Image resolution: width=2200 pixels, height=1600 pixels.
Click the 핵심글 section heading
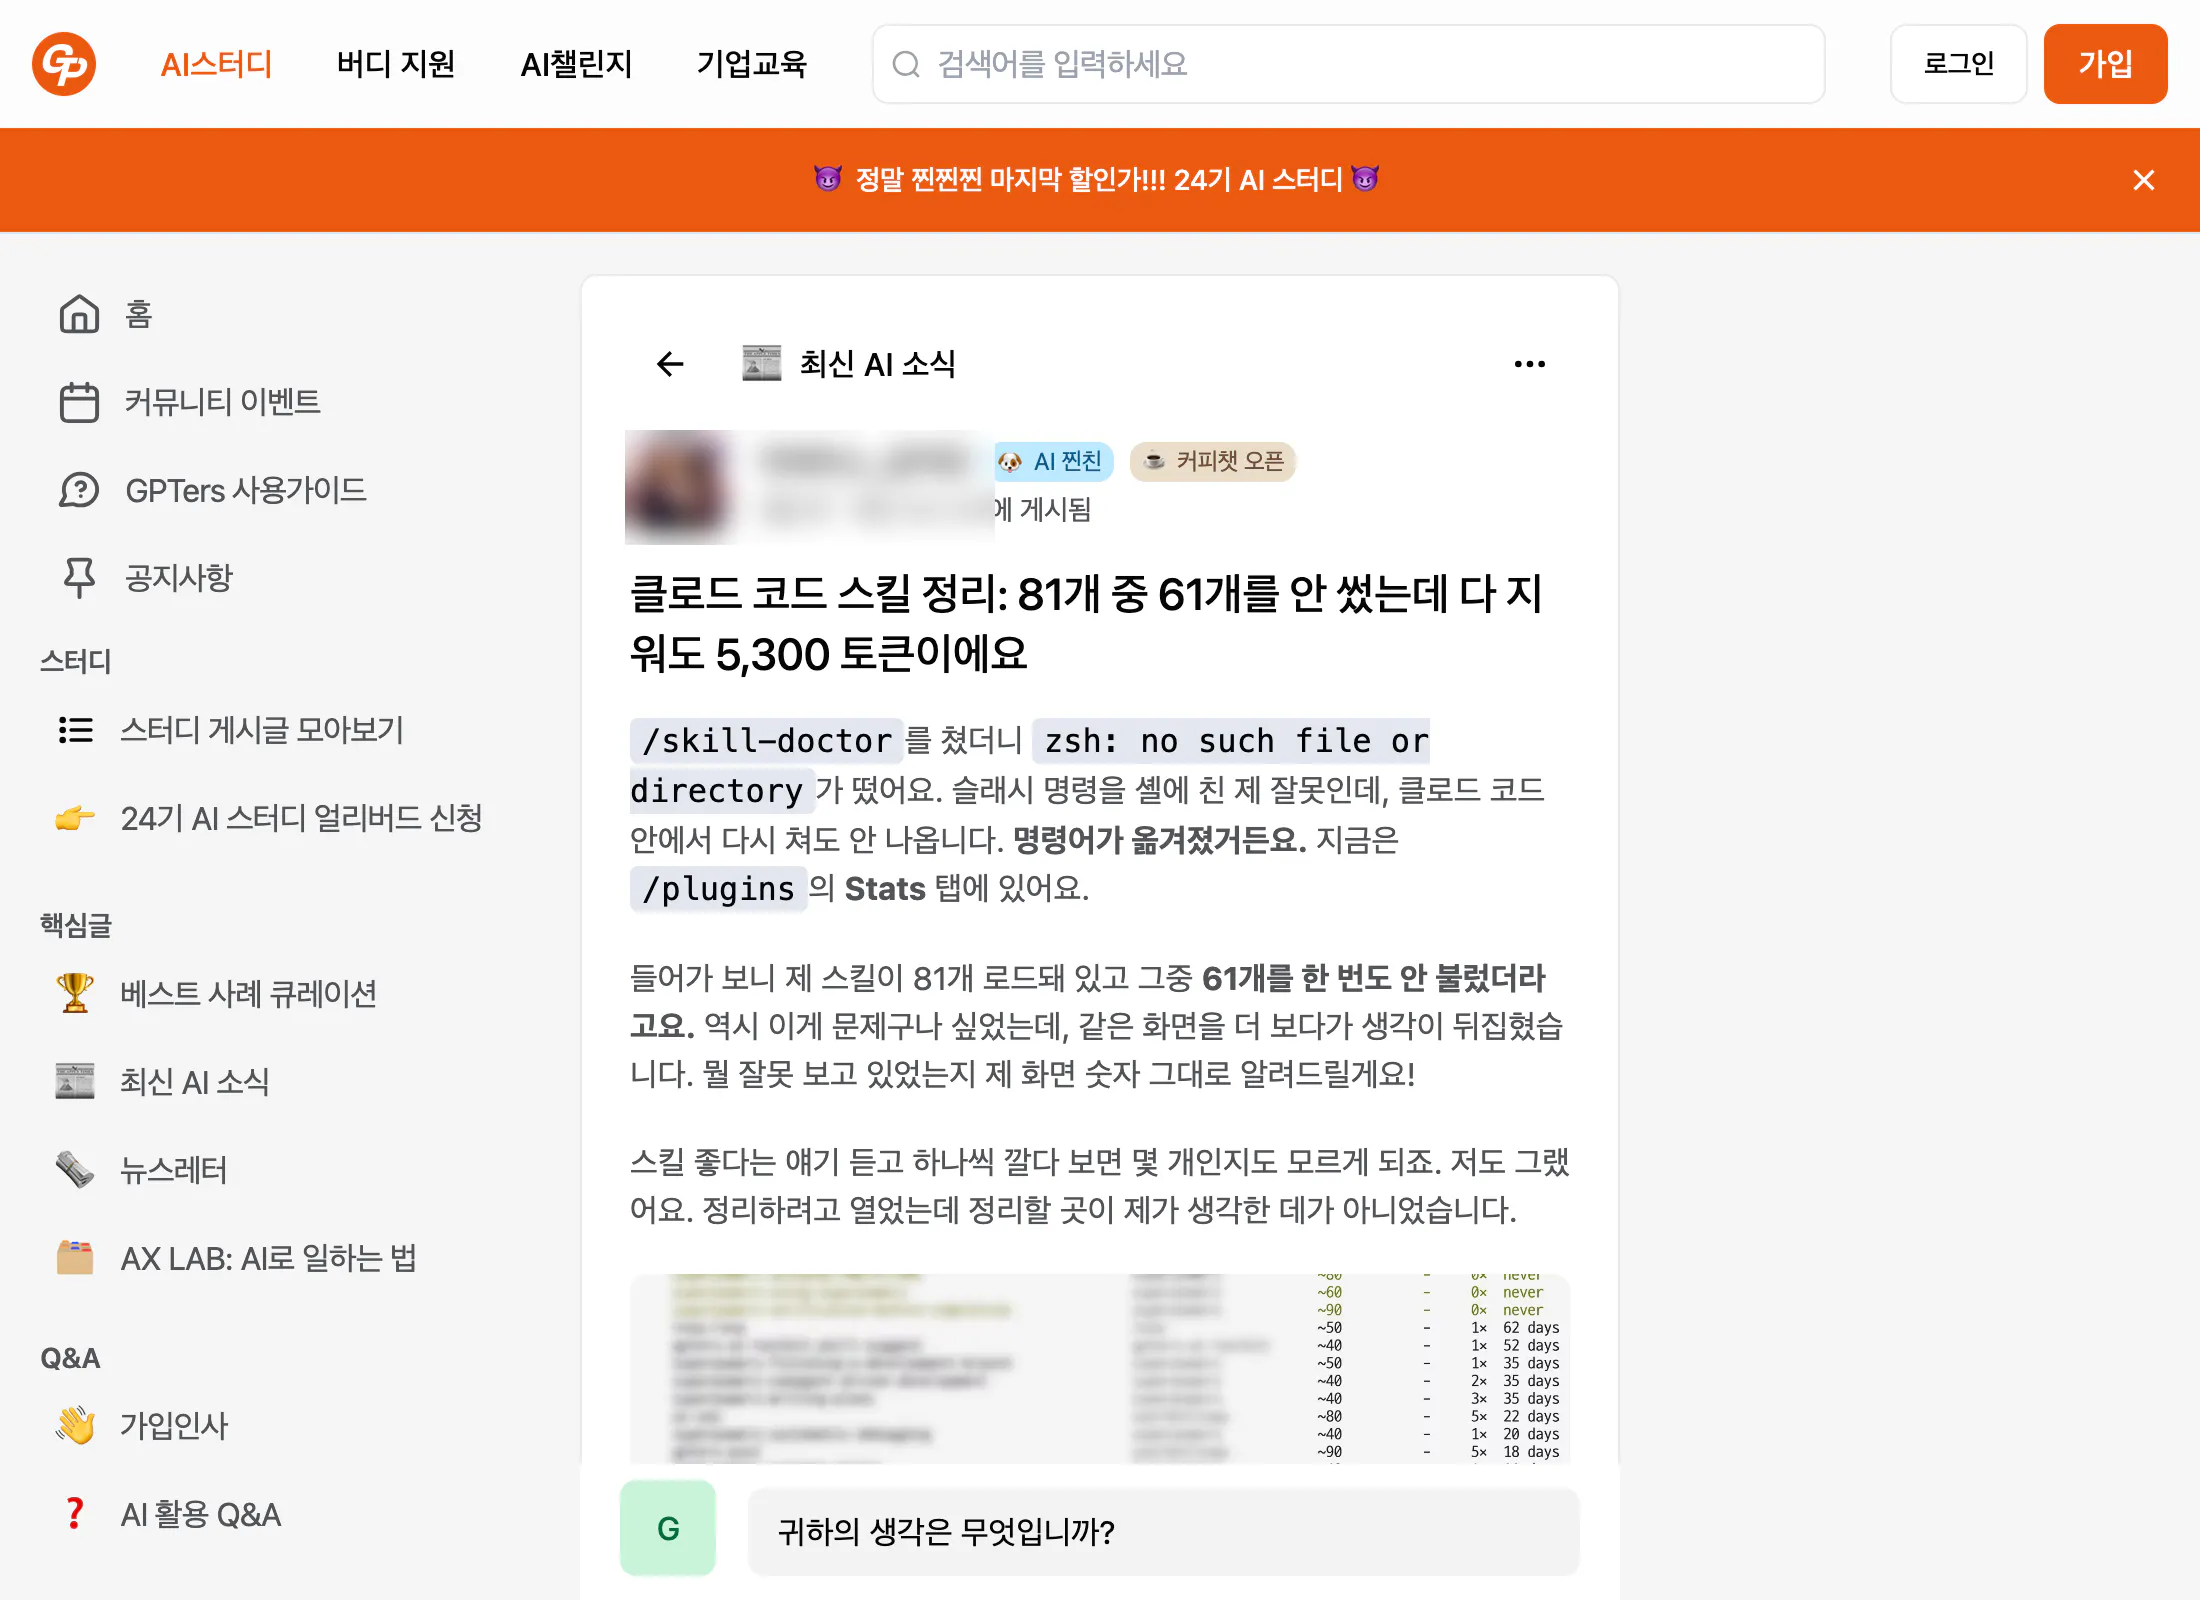click(76, 925)
